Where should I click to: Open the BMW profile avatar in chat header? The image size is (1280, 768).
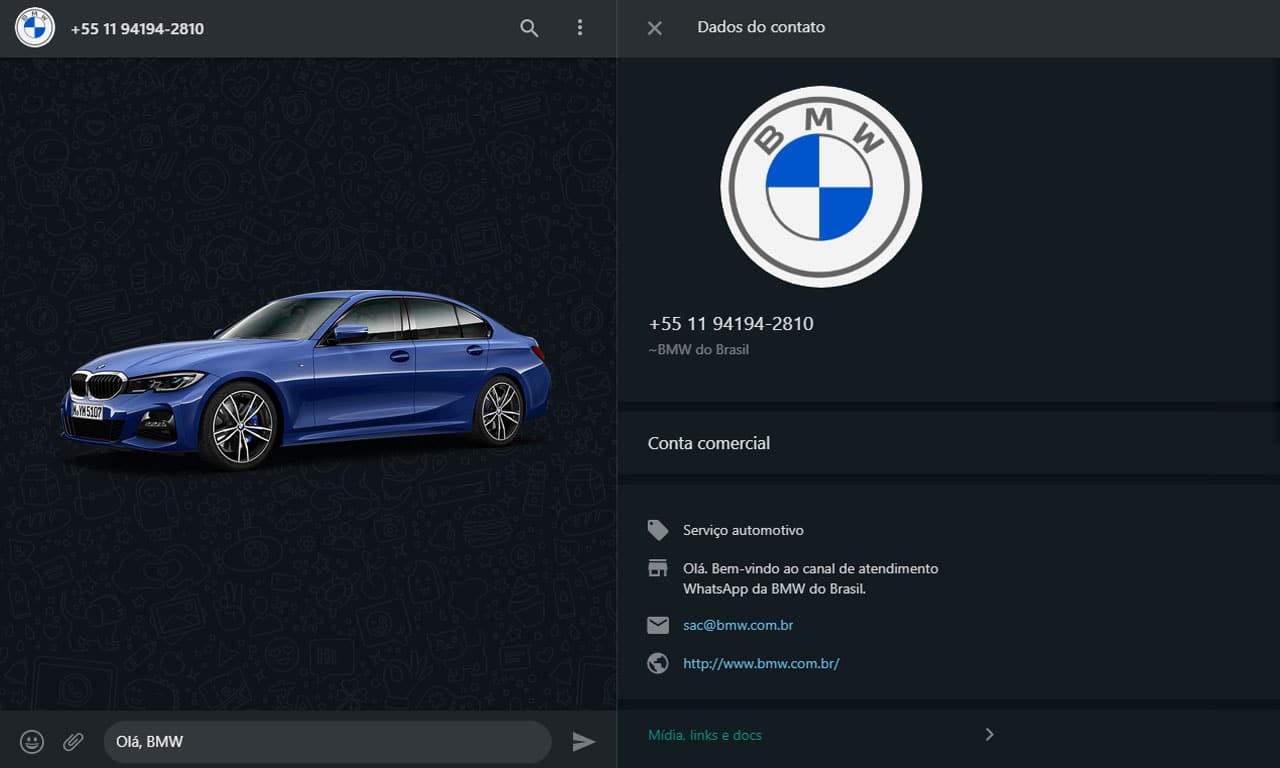pos(35,28)
